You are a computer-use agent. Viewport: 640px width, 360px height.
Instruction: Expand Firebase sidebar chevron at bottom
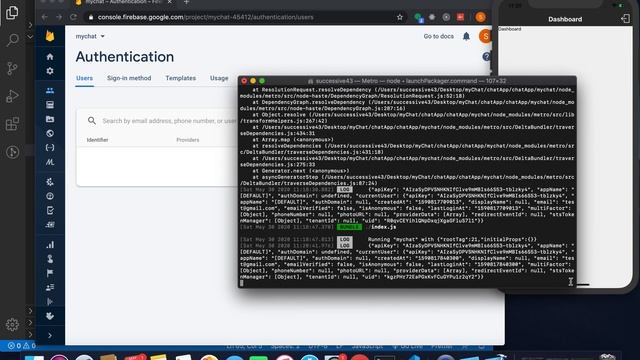(x=50, y=336)
